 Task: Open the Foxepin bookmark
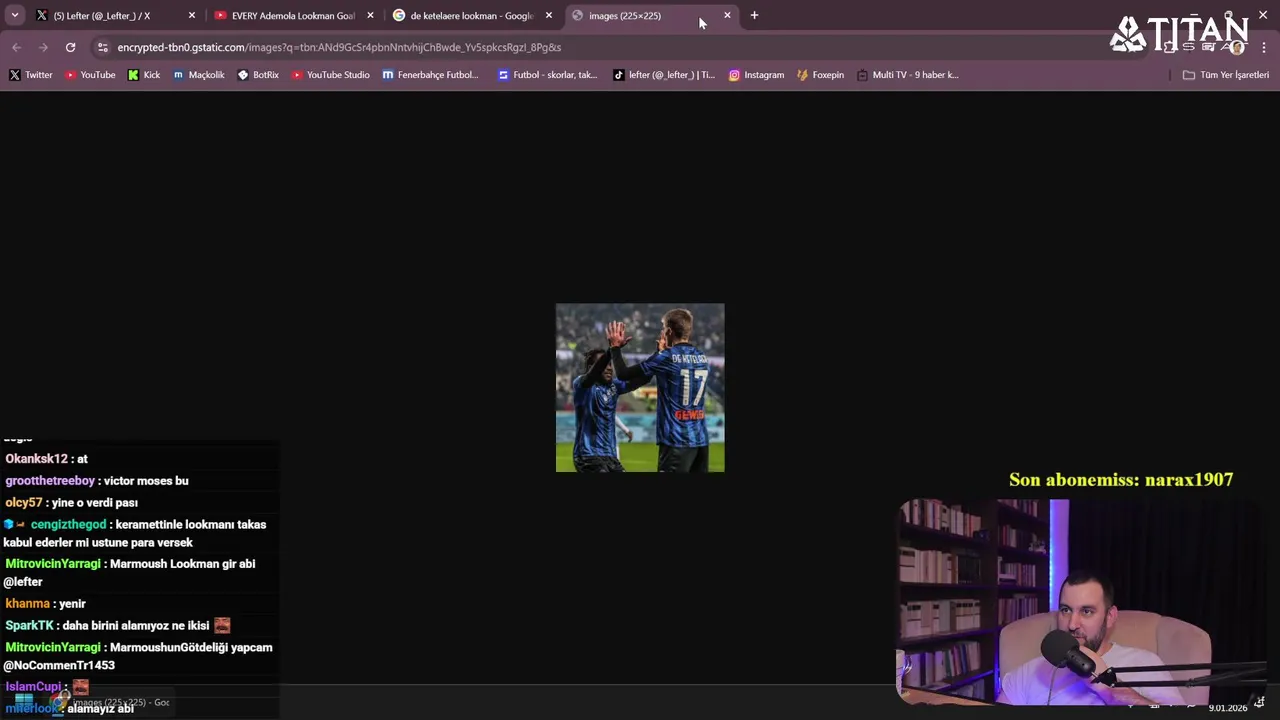tap(820, 75)
